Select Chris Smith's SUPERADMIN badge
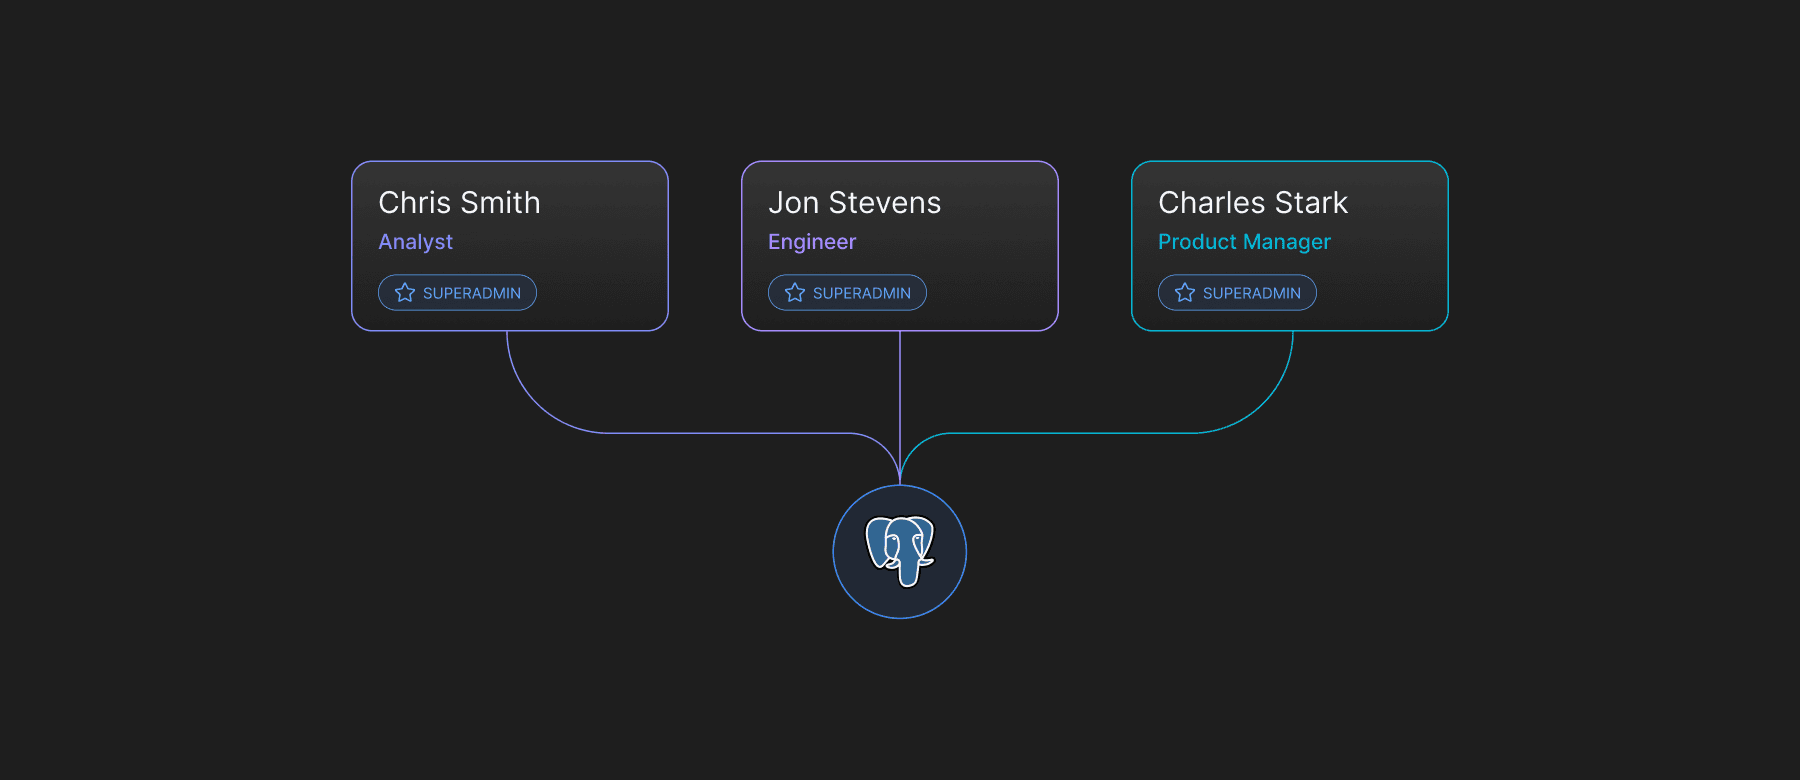 click(457, 293)
